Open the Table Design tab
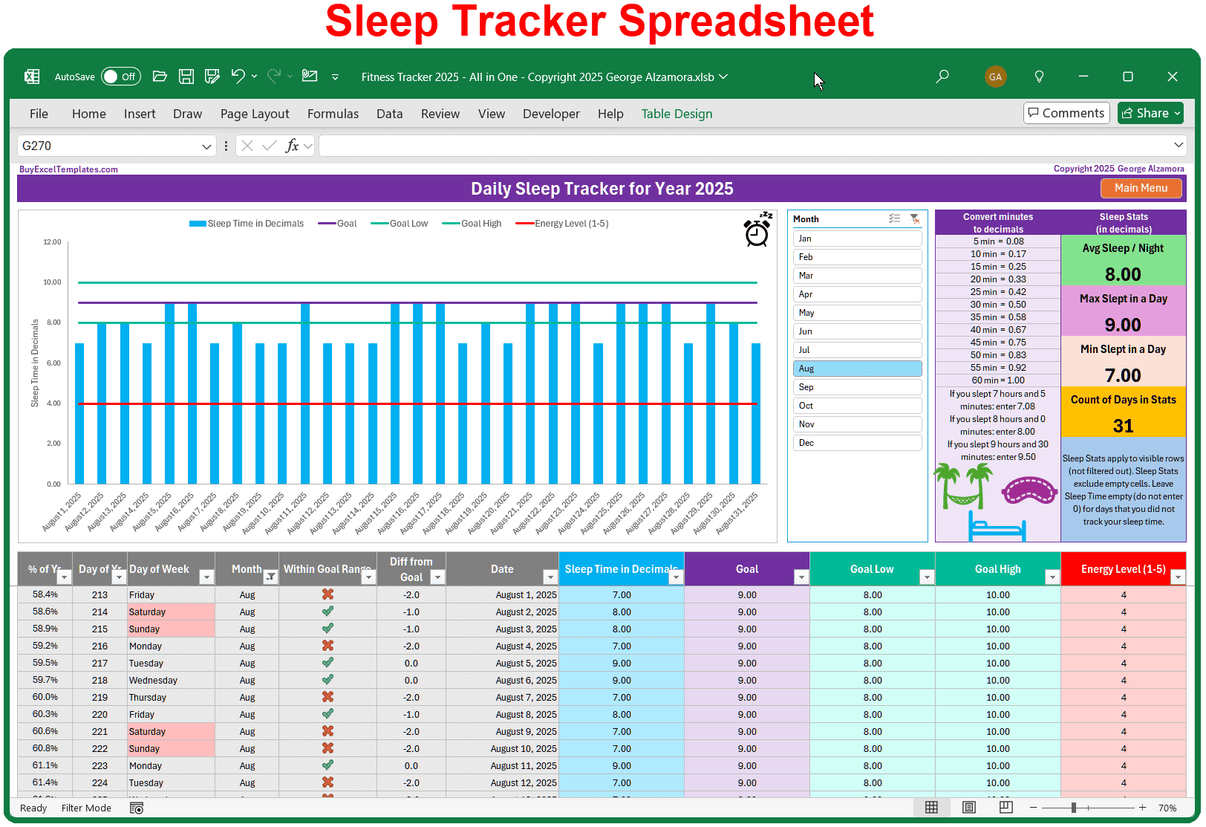The height and width of the screenshot is (827, 1206). coord(676,113)
